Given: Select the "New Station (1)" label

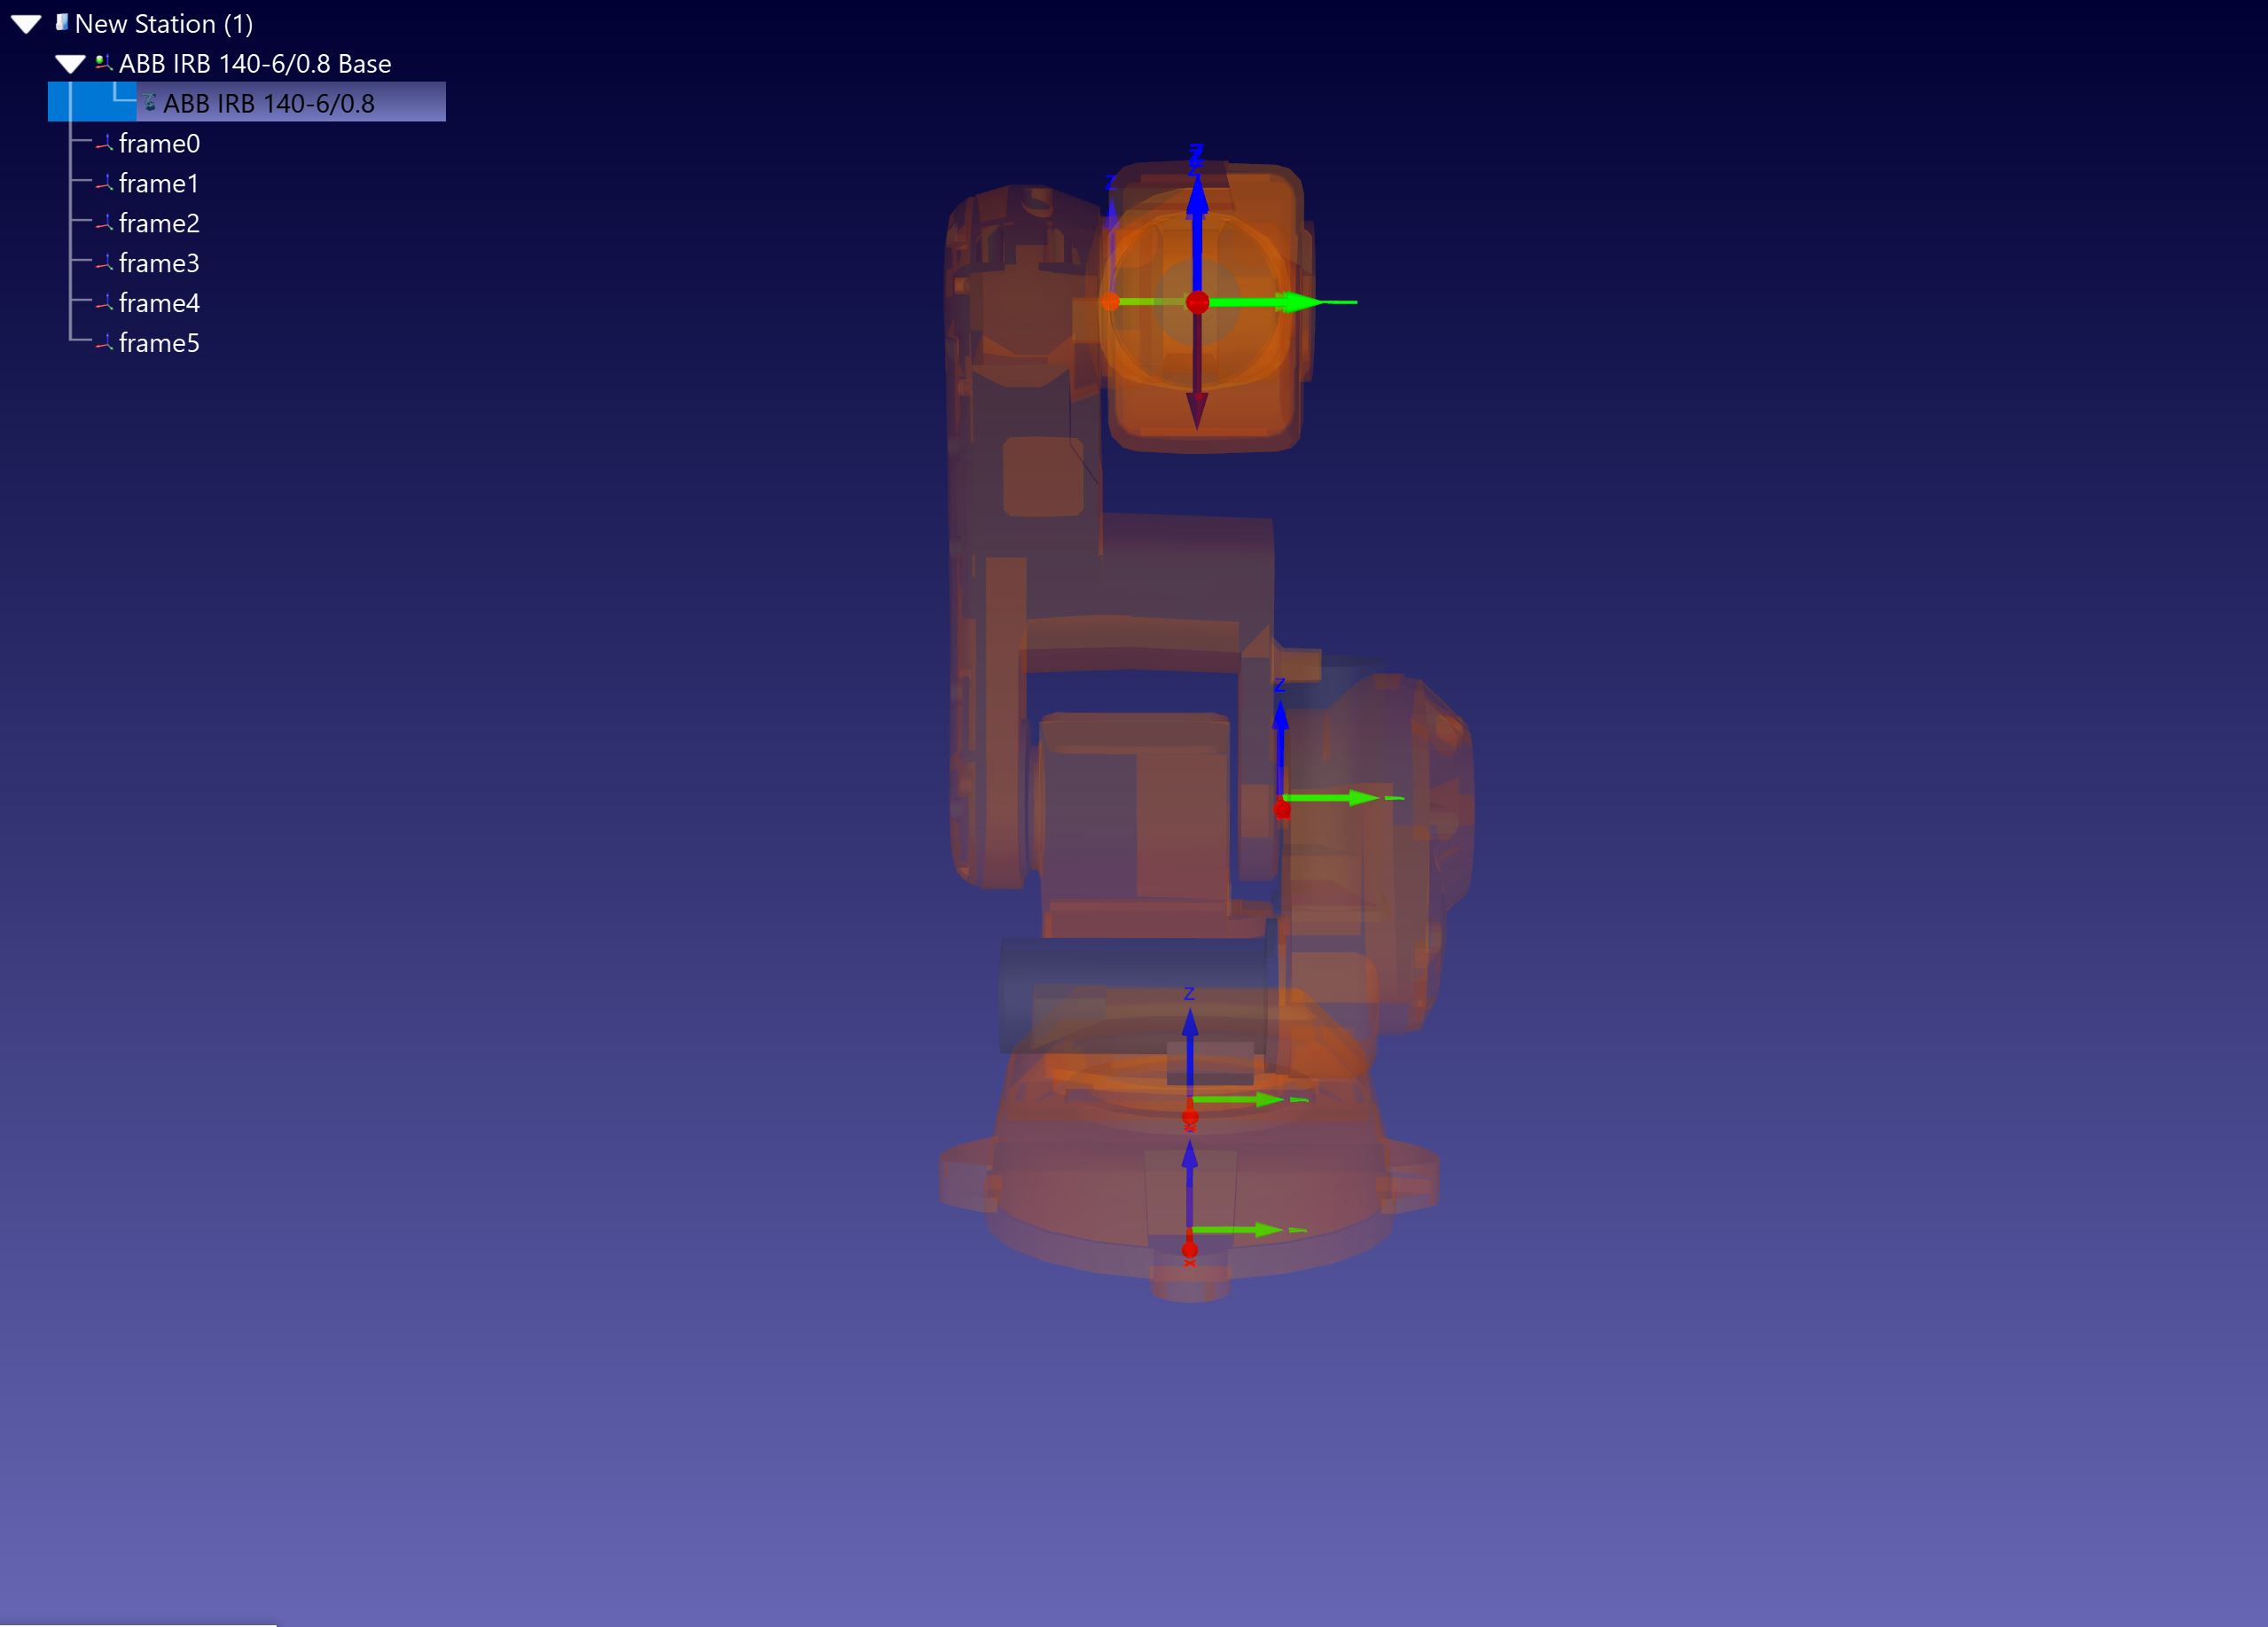Looking at the screenshot, I should point(164,24).
